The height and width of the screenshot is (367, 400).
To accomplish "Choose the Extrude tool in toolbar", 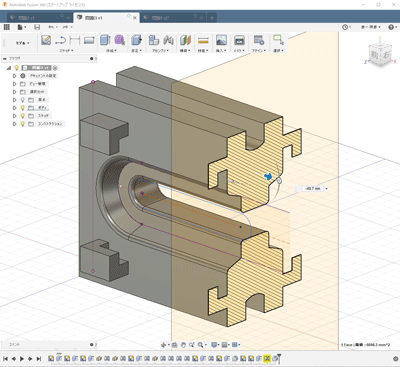I will coord(105,40).
